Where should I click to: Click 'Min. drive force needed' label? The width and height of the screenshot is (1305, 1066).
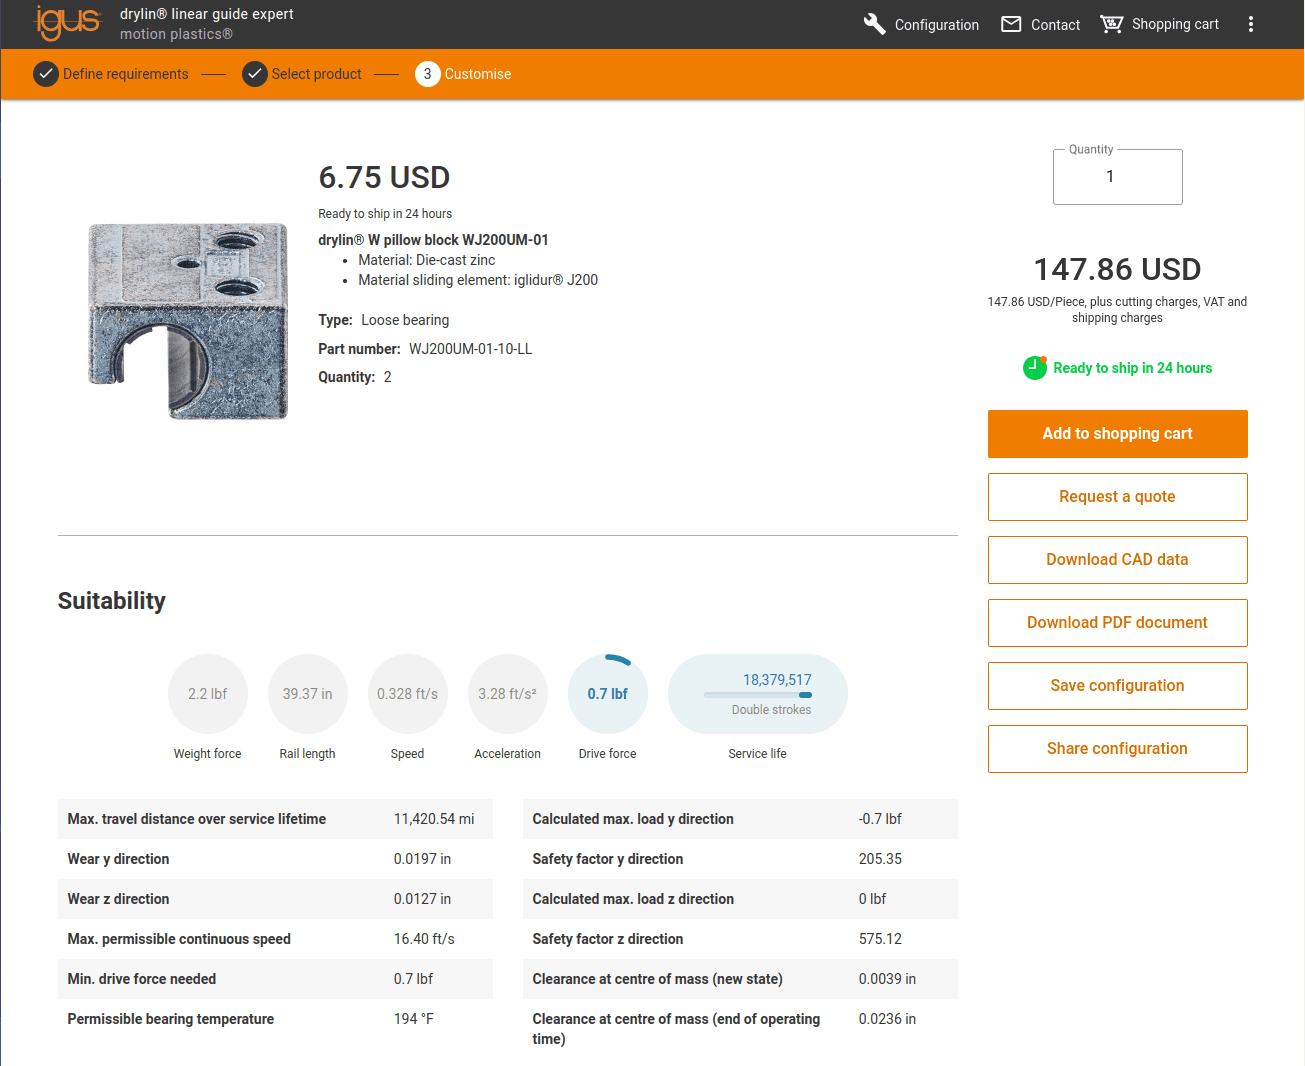click(142, 979)
